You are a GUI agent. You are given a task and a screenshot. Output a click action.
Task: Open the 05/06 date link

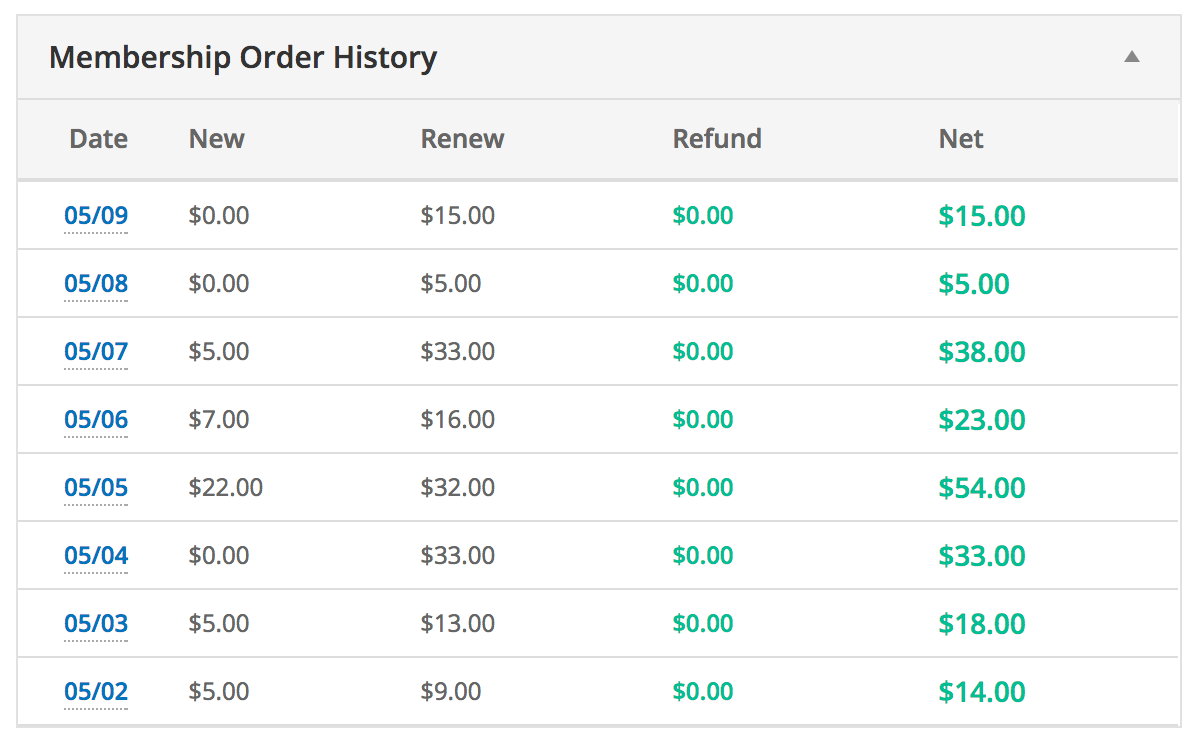(96, 420)
